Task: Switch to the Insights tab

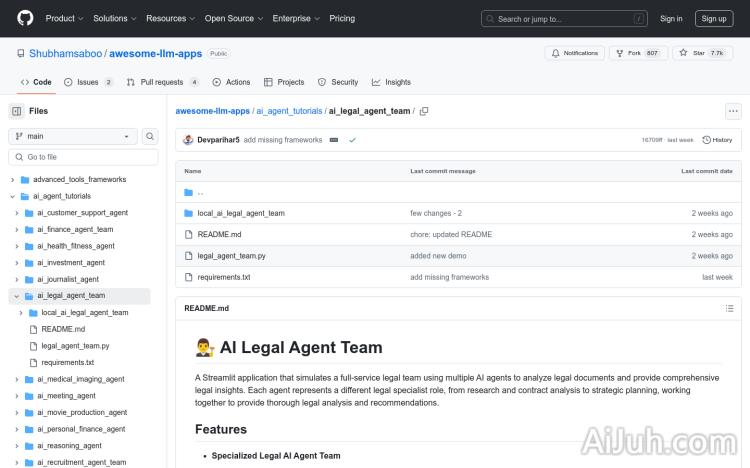Action: pos(391,82)
